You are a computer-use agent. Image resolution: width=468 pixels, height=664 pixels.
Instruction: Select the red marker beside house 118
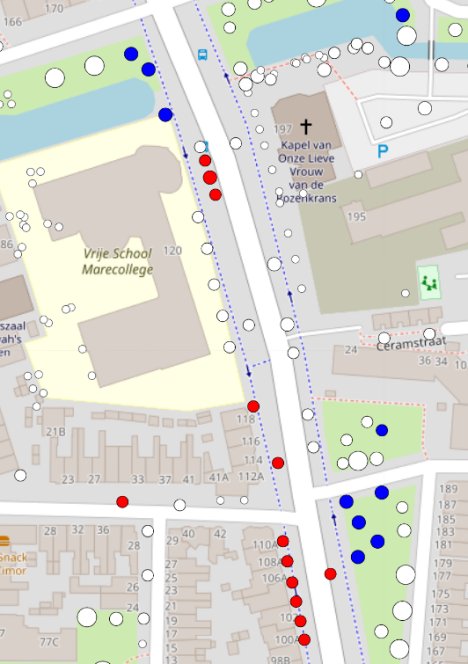[253, 407]
